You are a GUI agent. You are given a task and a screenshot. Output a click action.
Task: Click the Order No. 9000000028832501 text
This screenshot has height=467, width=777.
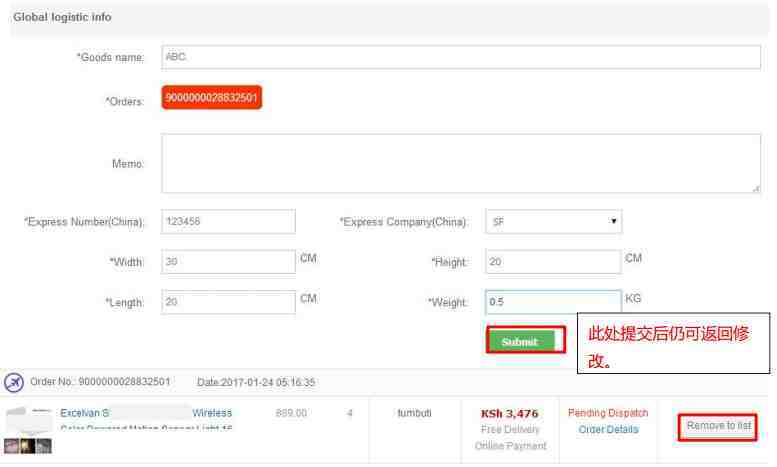(100, 382)
